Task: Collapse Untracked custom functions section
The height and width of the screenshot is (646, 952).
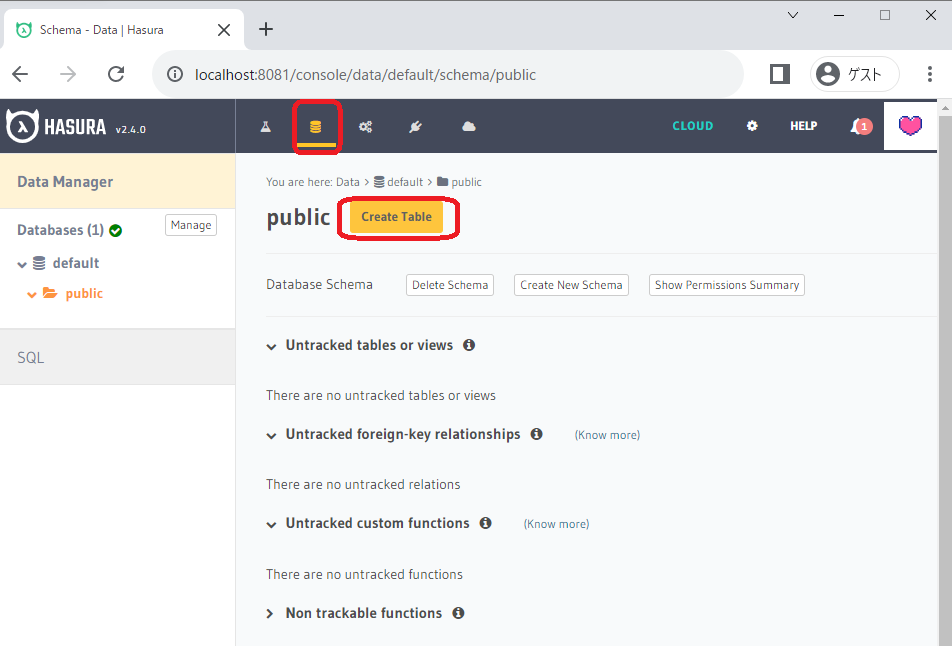Action: pyautogui.click(x=271, y=525)
